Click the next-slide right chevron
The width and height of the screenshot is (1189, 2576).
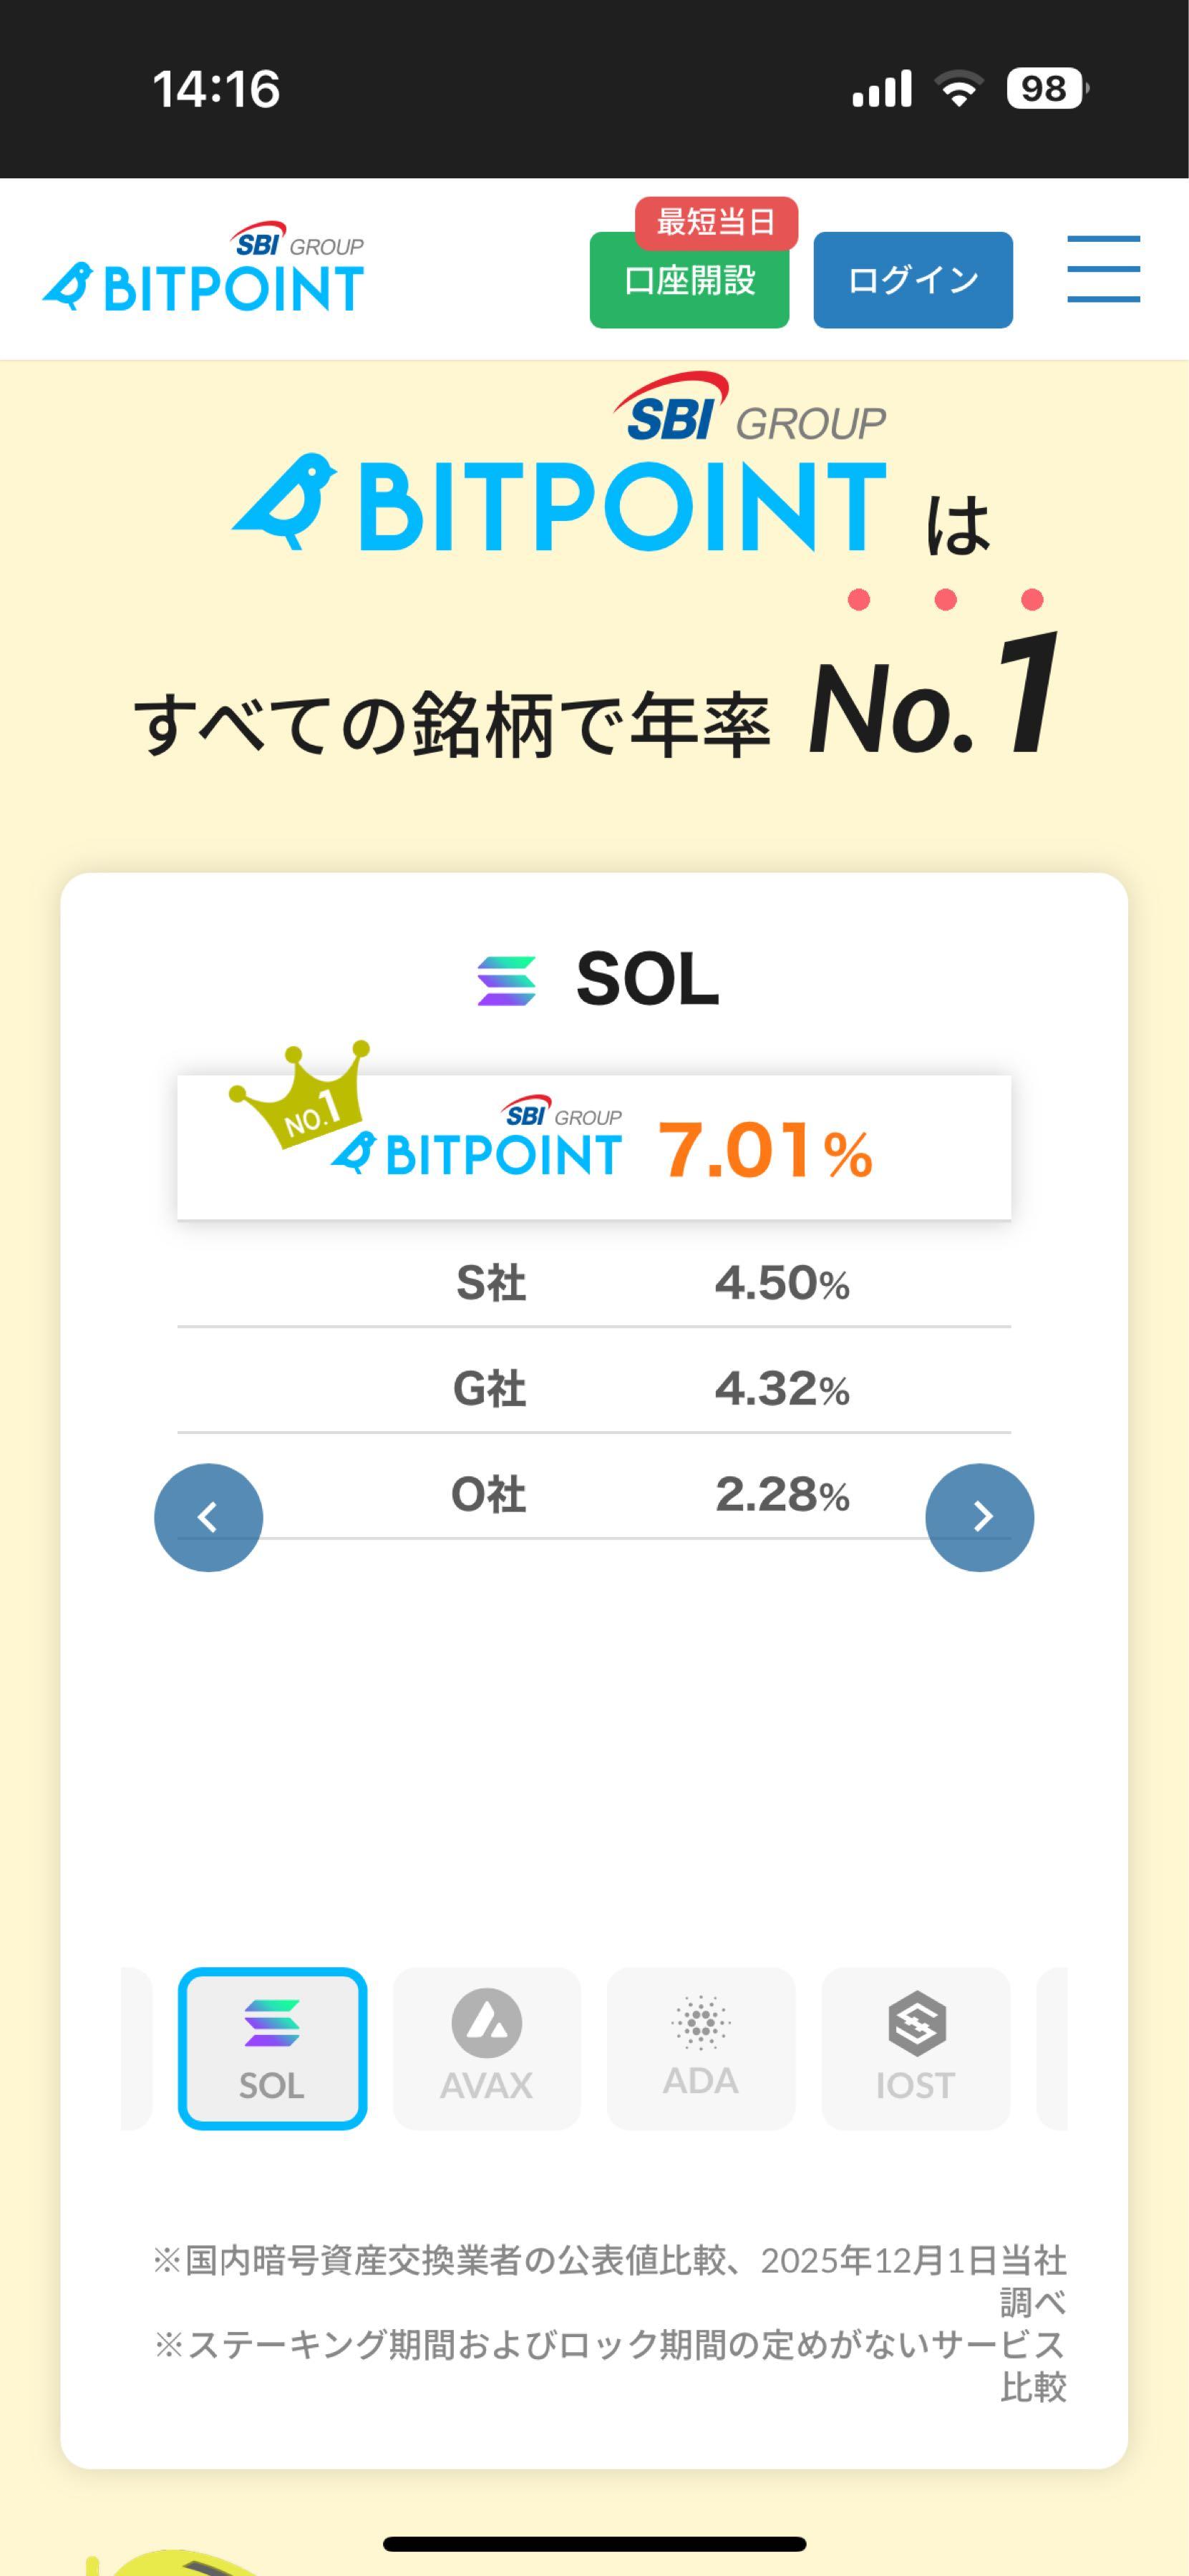click(x=979, y=1517)
